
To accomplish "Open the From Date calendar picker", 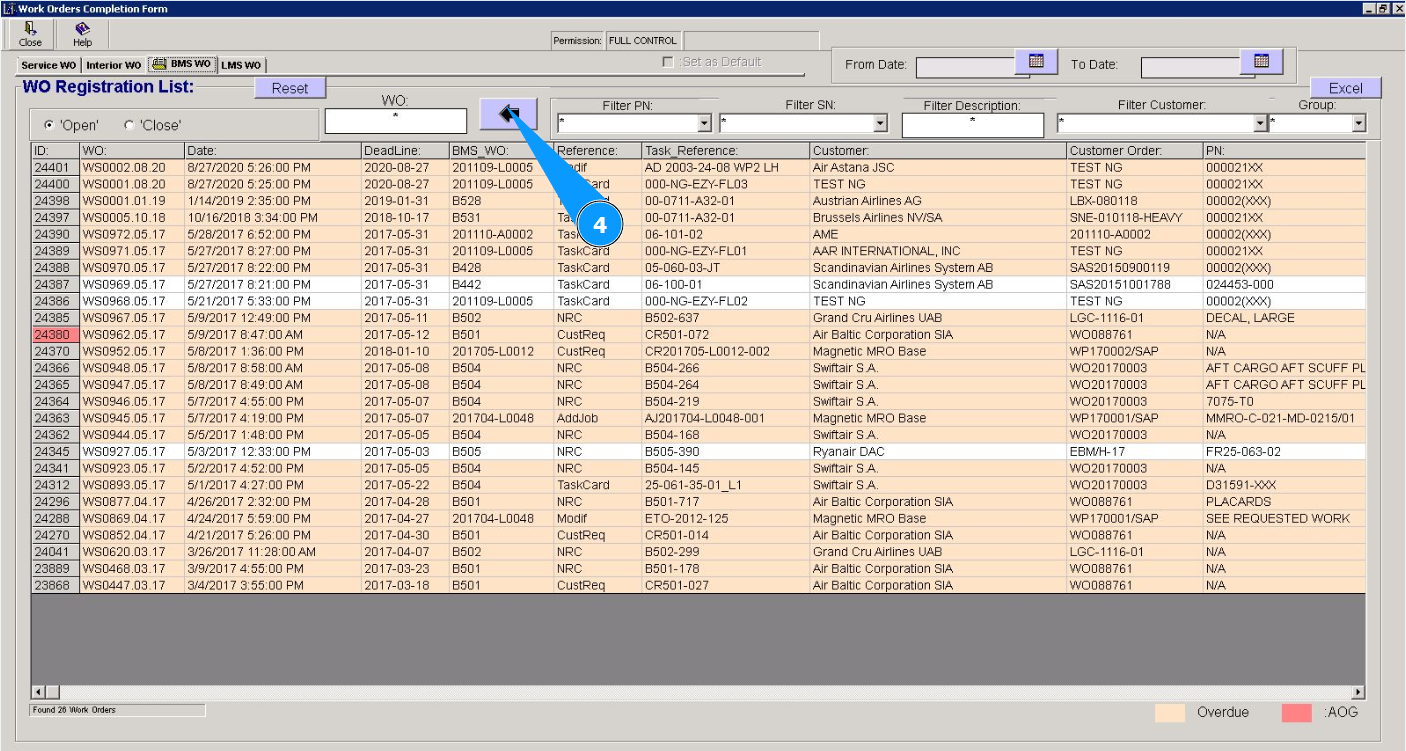I will coord(1036,62).
